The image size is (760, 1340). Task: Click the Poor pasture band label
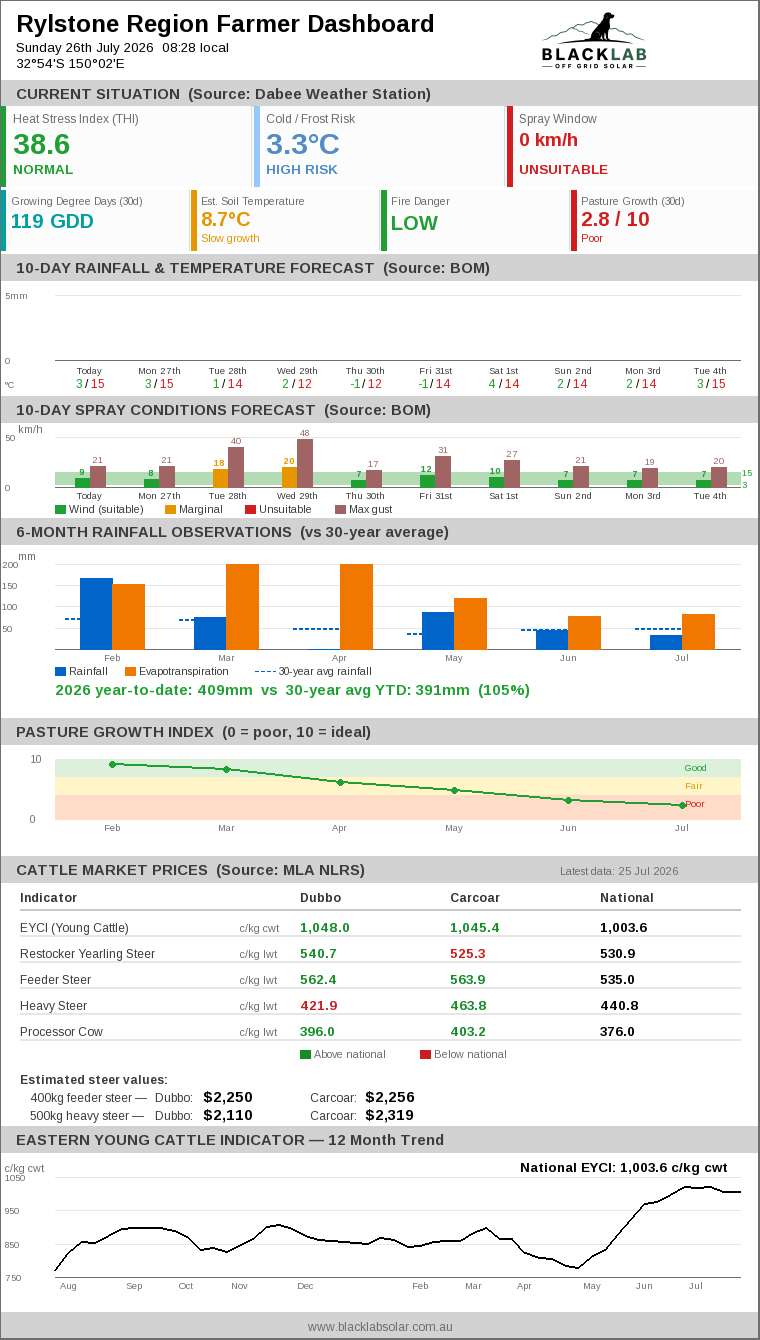(x=695, y=804)
